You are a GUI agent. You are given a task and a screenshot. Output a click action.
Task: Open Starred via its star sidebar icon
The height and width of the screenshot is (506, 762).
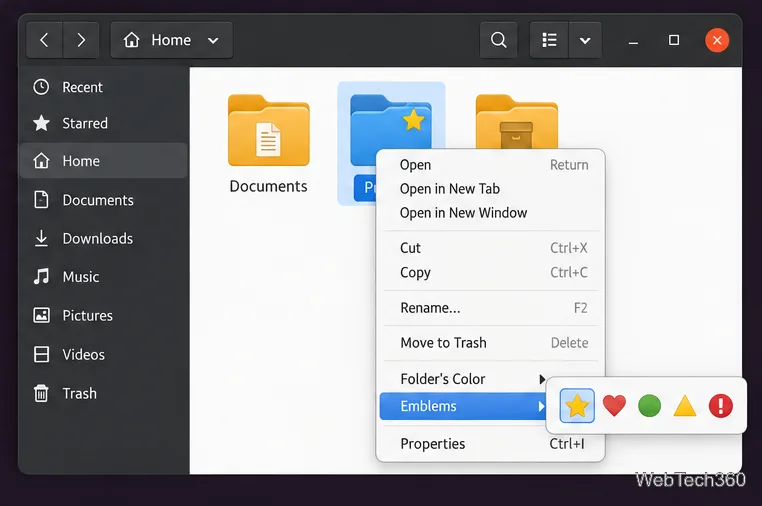[41, 123]
